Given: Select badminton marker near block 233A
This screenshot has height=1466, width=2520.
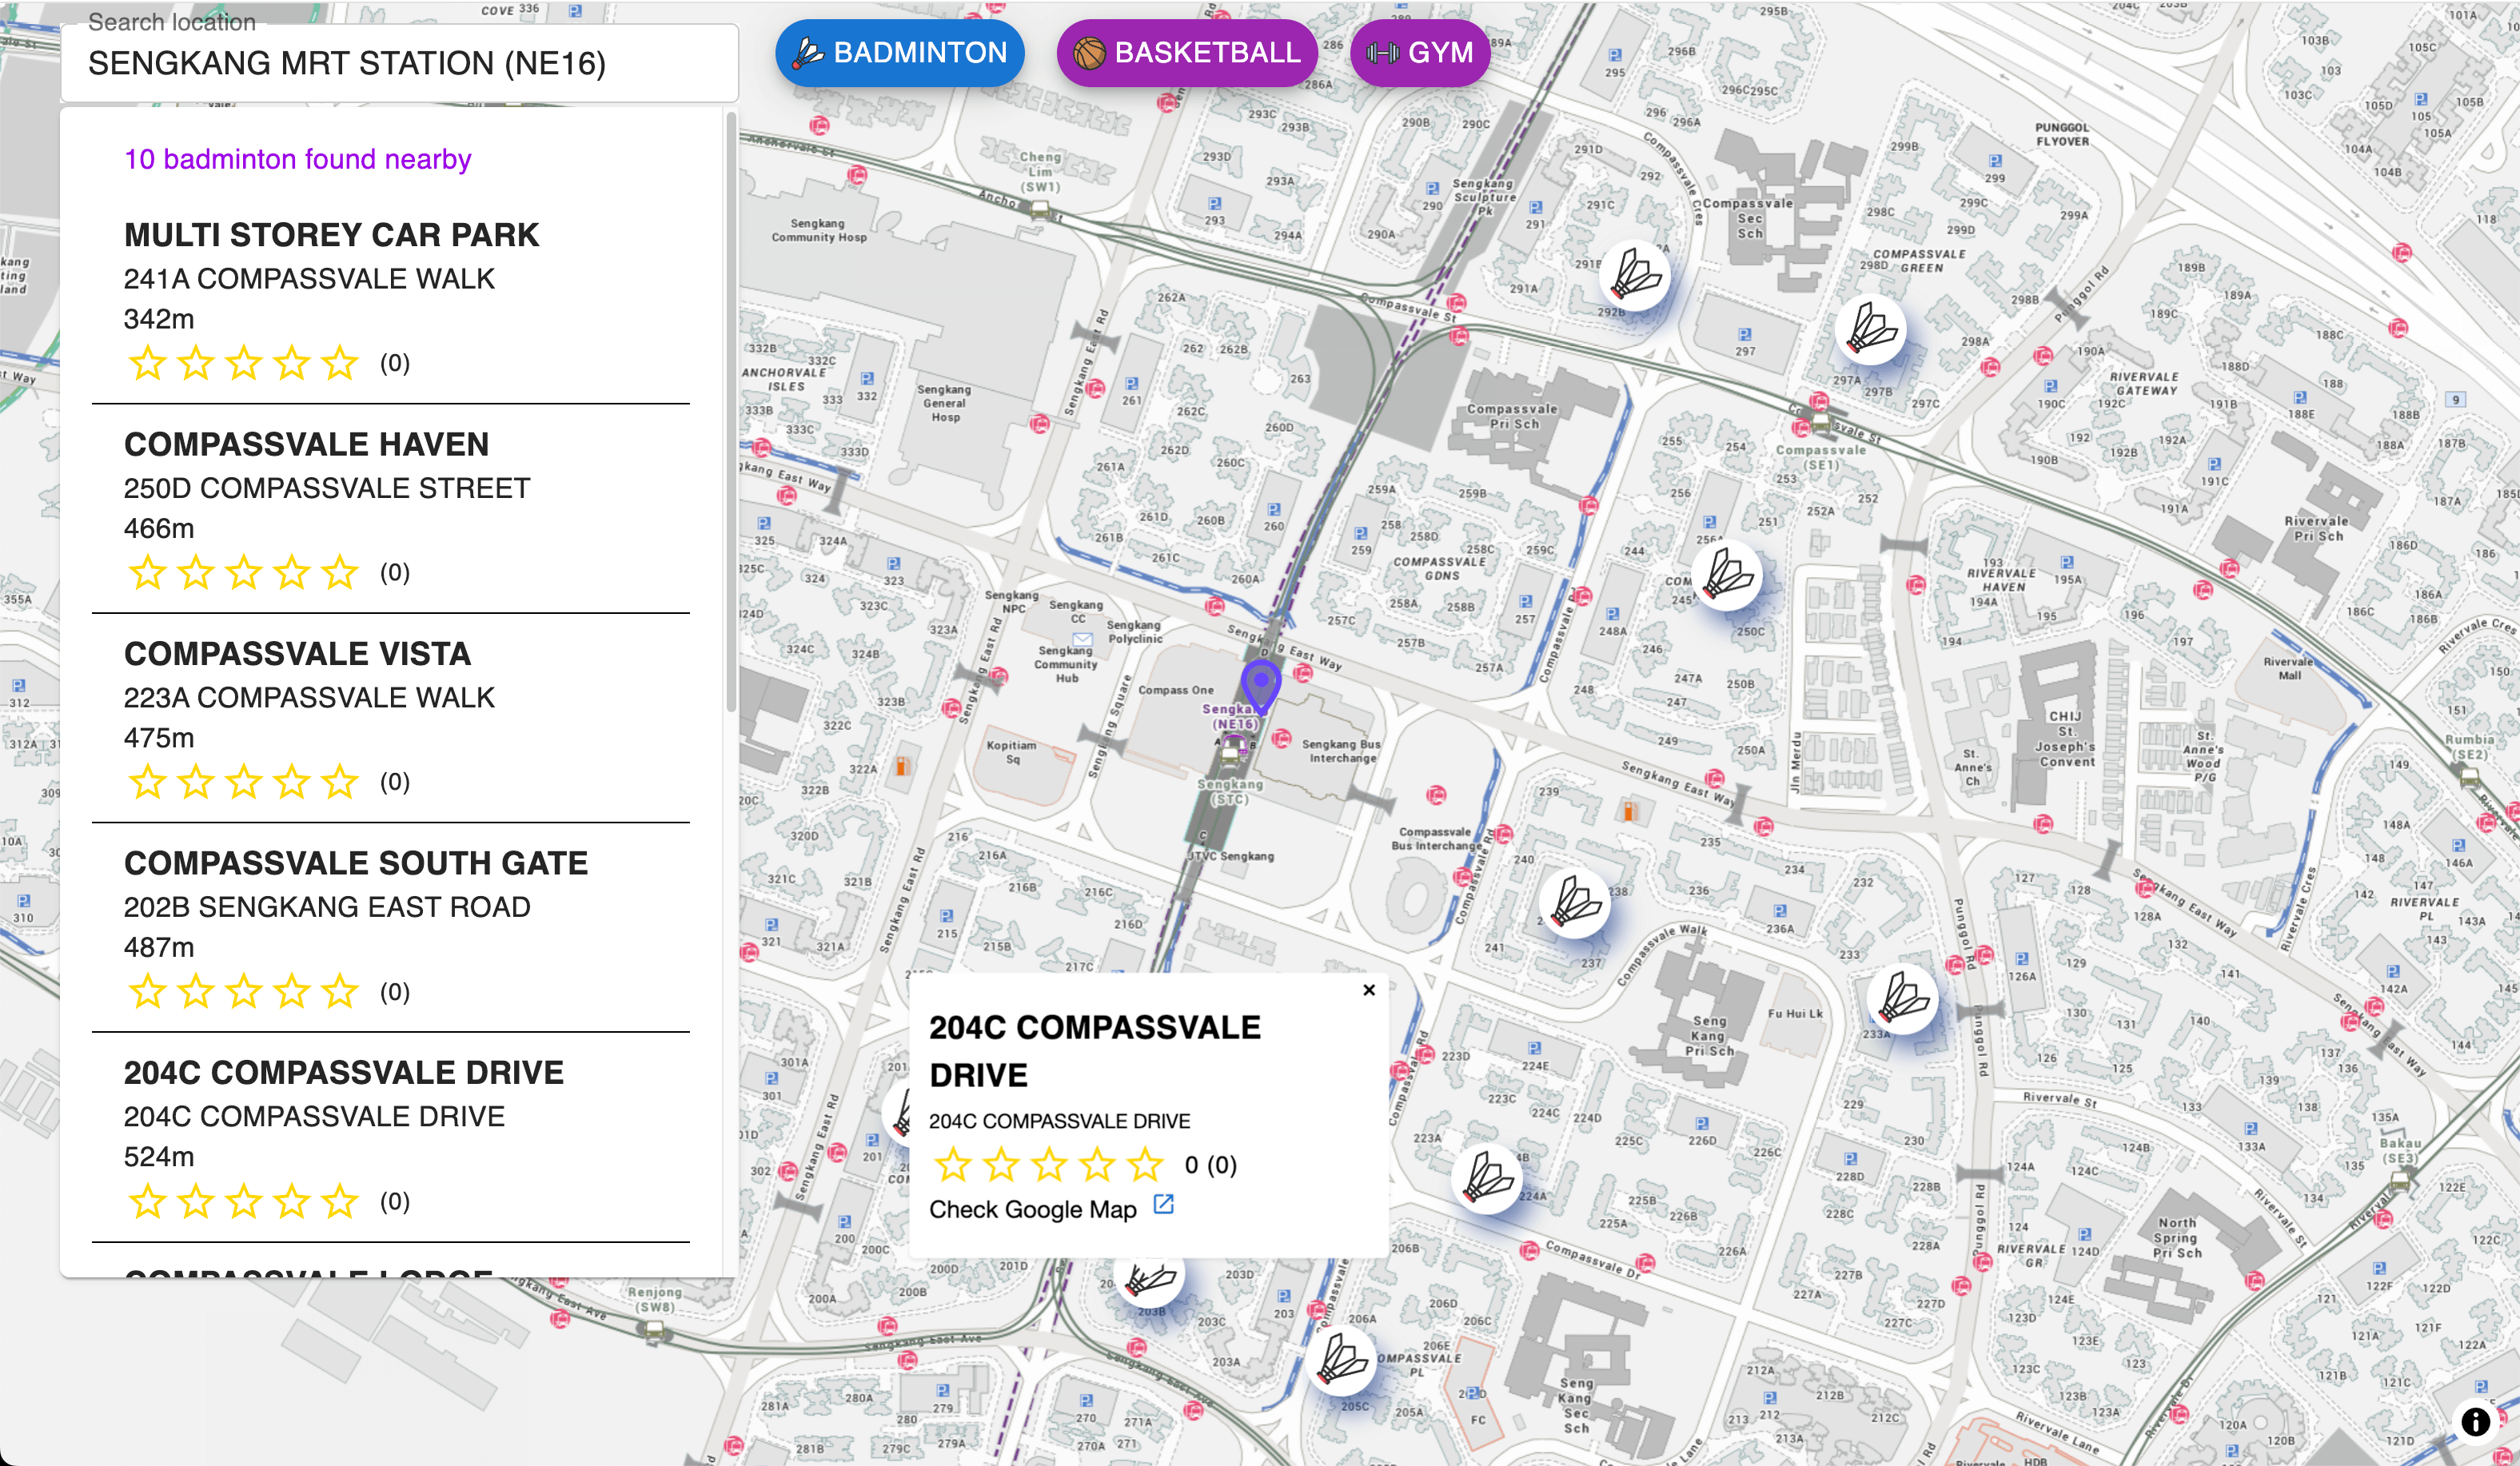Looking at the screenshot, I should point(1903,998).
